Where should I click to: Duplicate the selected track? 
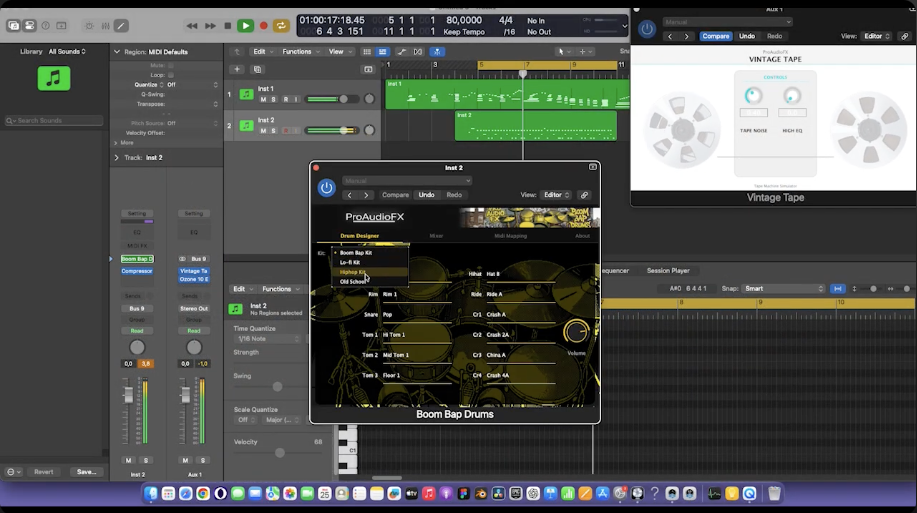tap(257, 70)
